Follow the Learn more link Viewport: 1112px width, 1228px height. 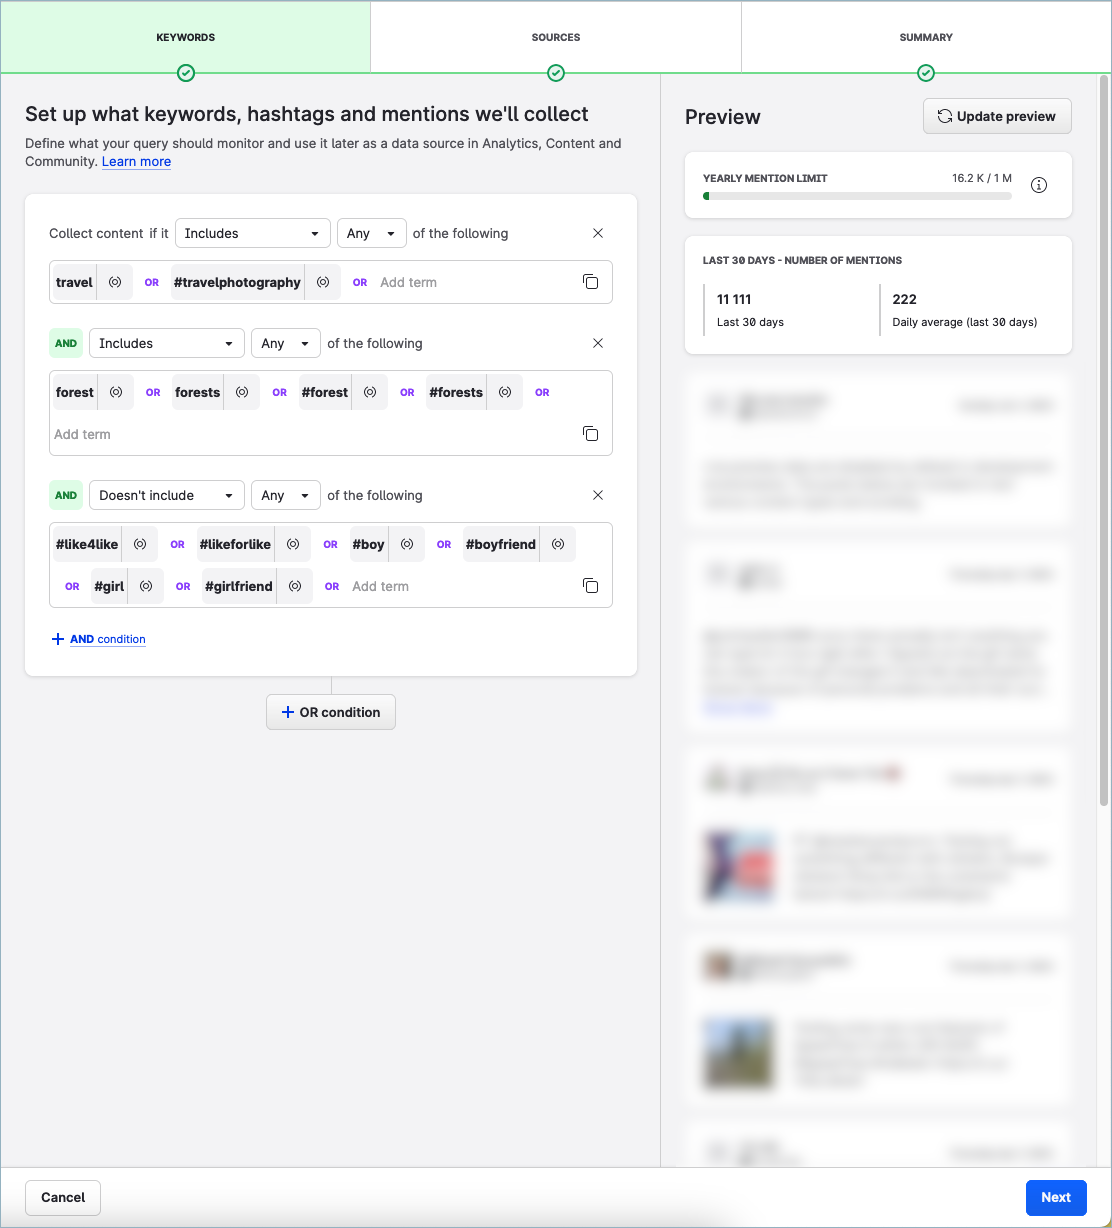136,162
